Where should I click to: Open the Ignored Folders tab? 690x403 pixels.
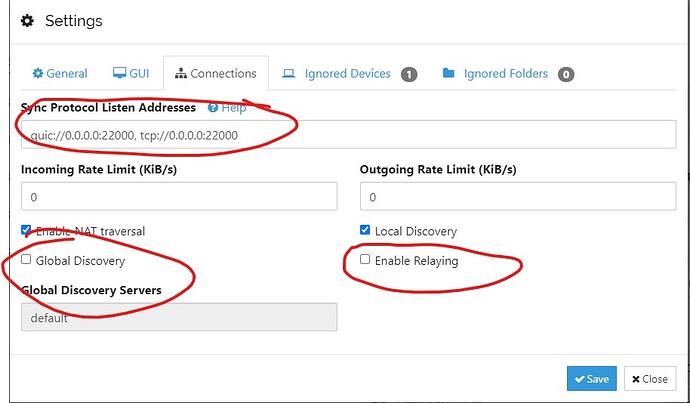[x=497, y=73]
